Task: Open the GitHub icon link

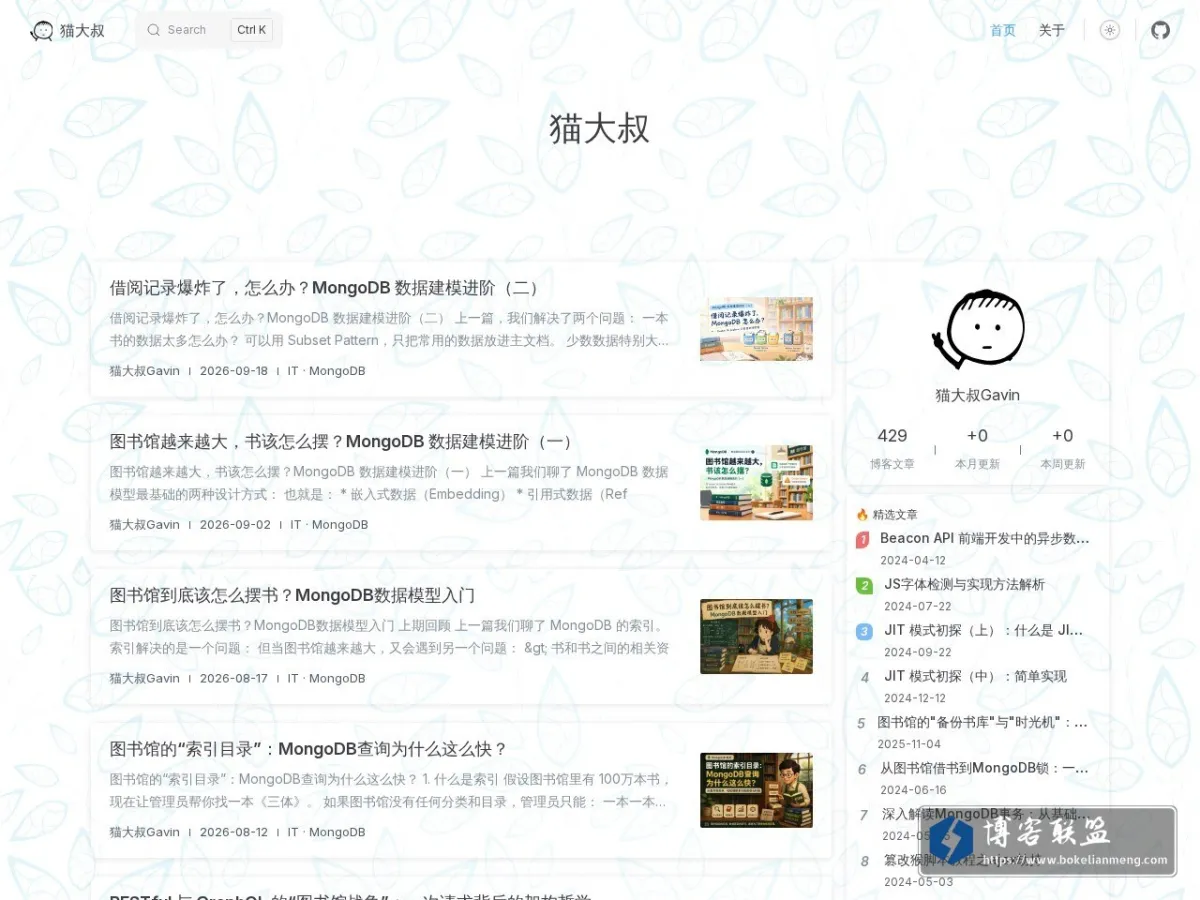Action: [x=1160, y=30]
